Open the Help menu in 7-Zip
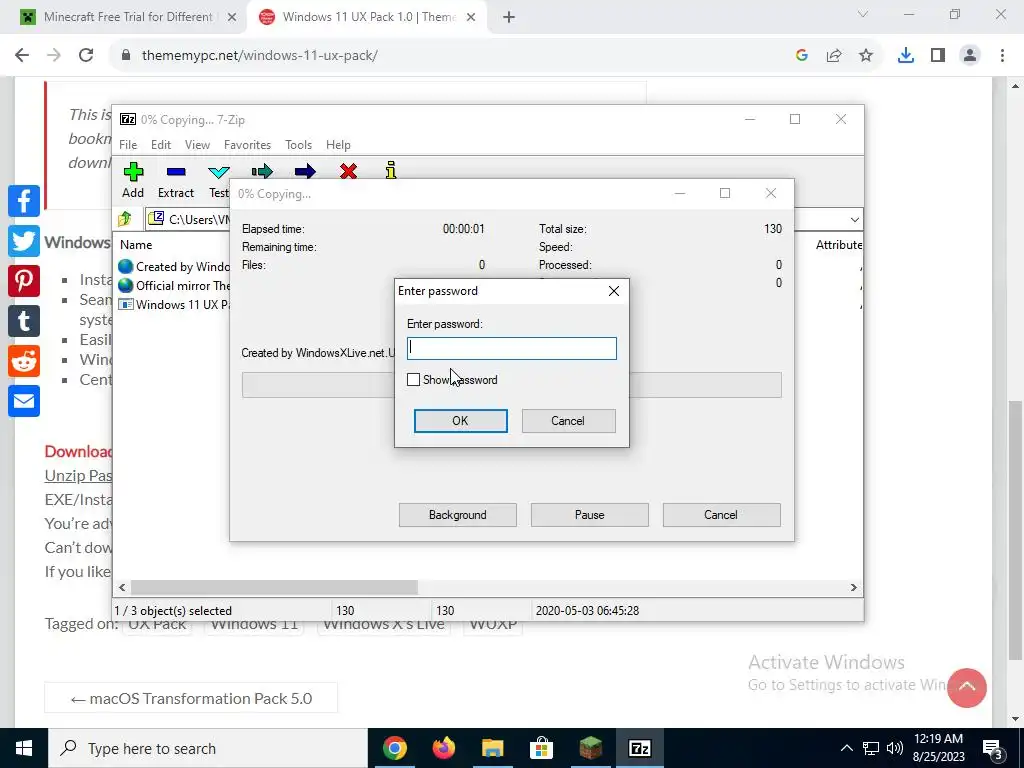The height and width of the screenshot is (768, 1024). pyautogui.click(x=338, y=144)
